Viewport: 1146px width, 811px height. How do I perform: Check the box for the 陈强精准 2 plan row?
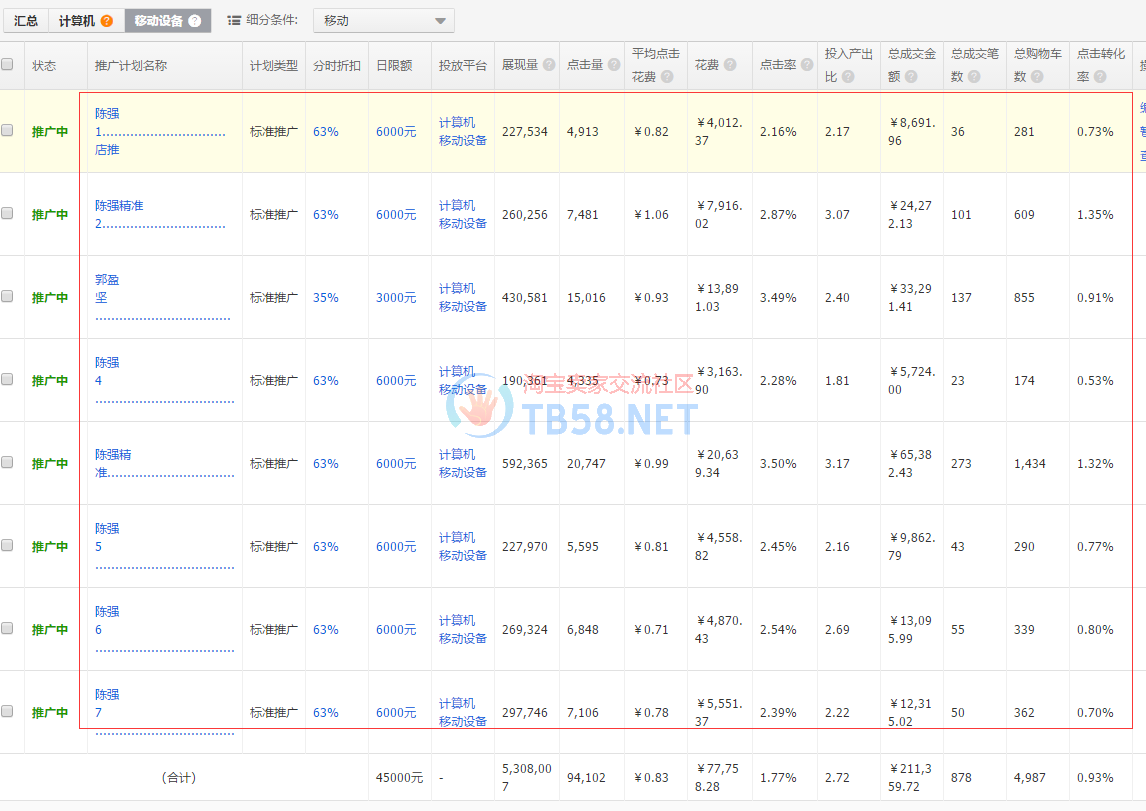pyautogui.click(x=8, y=214)
